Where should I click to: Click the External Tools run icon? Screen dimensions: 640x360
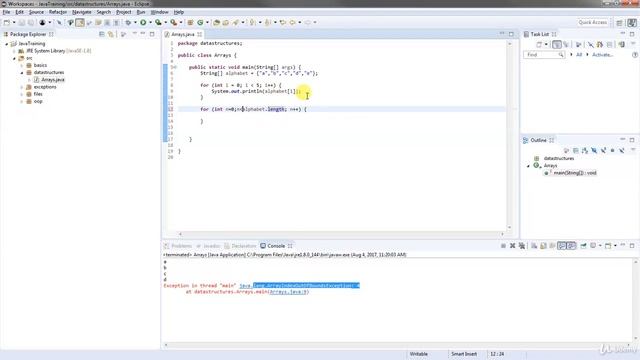tap(173, 22)
